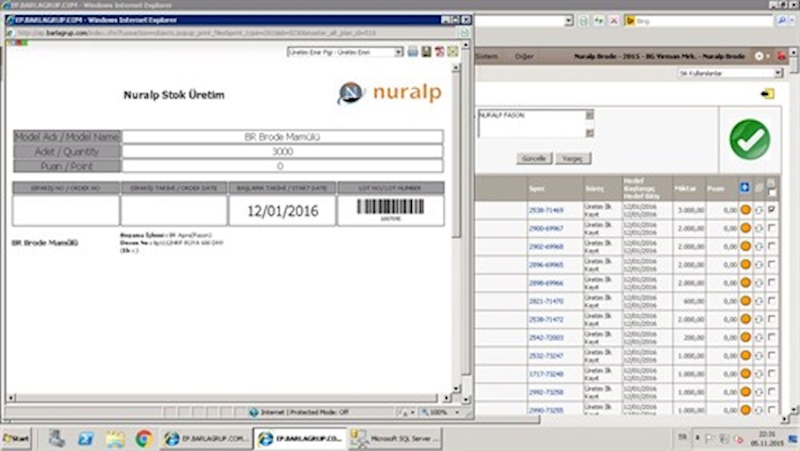Click the orange status circle in row 2900-69967
Viewport: 800px width, 451px height.
[x=745, y=228]
